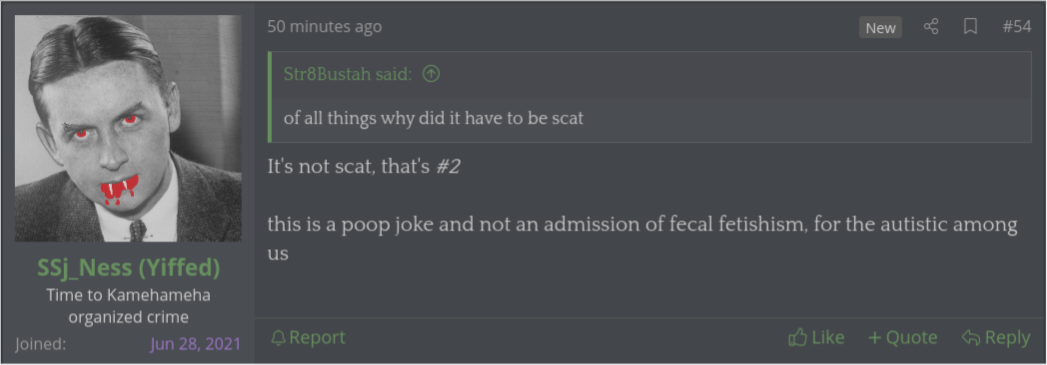This screenshot has height=365, width=1047.
Task: Click the bell icon next to Report
Action: click(x=278, y=338)
